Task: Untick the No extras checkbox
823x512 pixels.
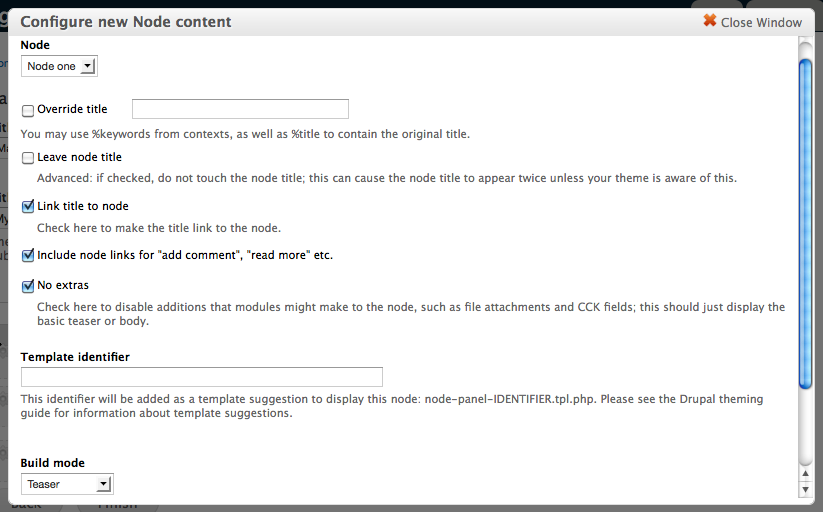Action: click(28, 286)
